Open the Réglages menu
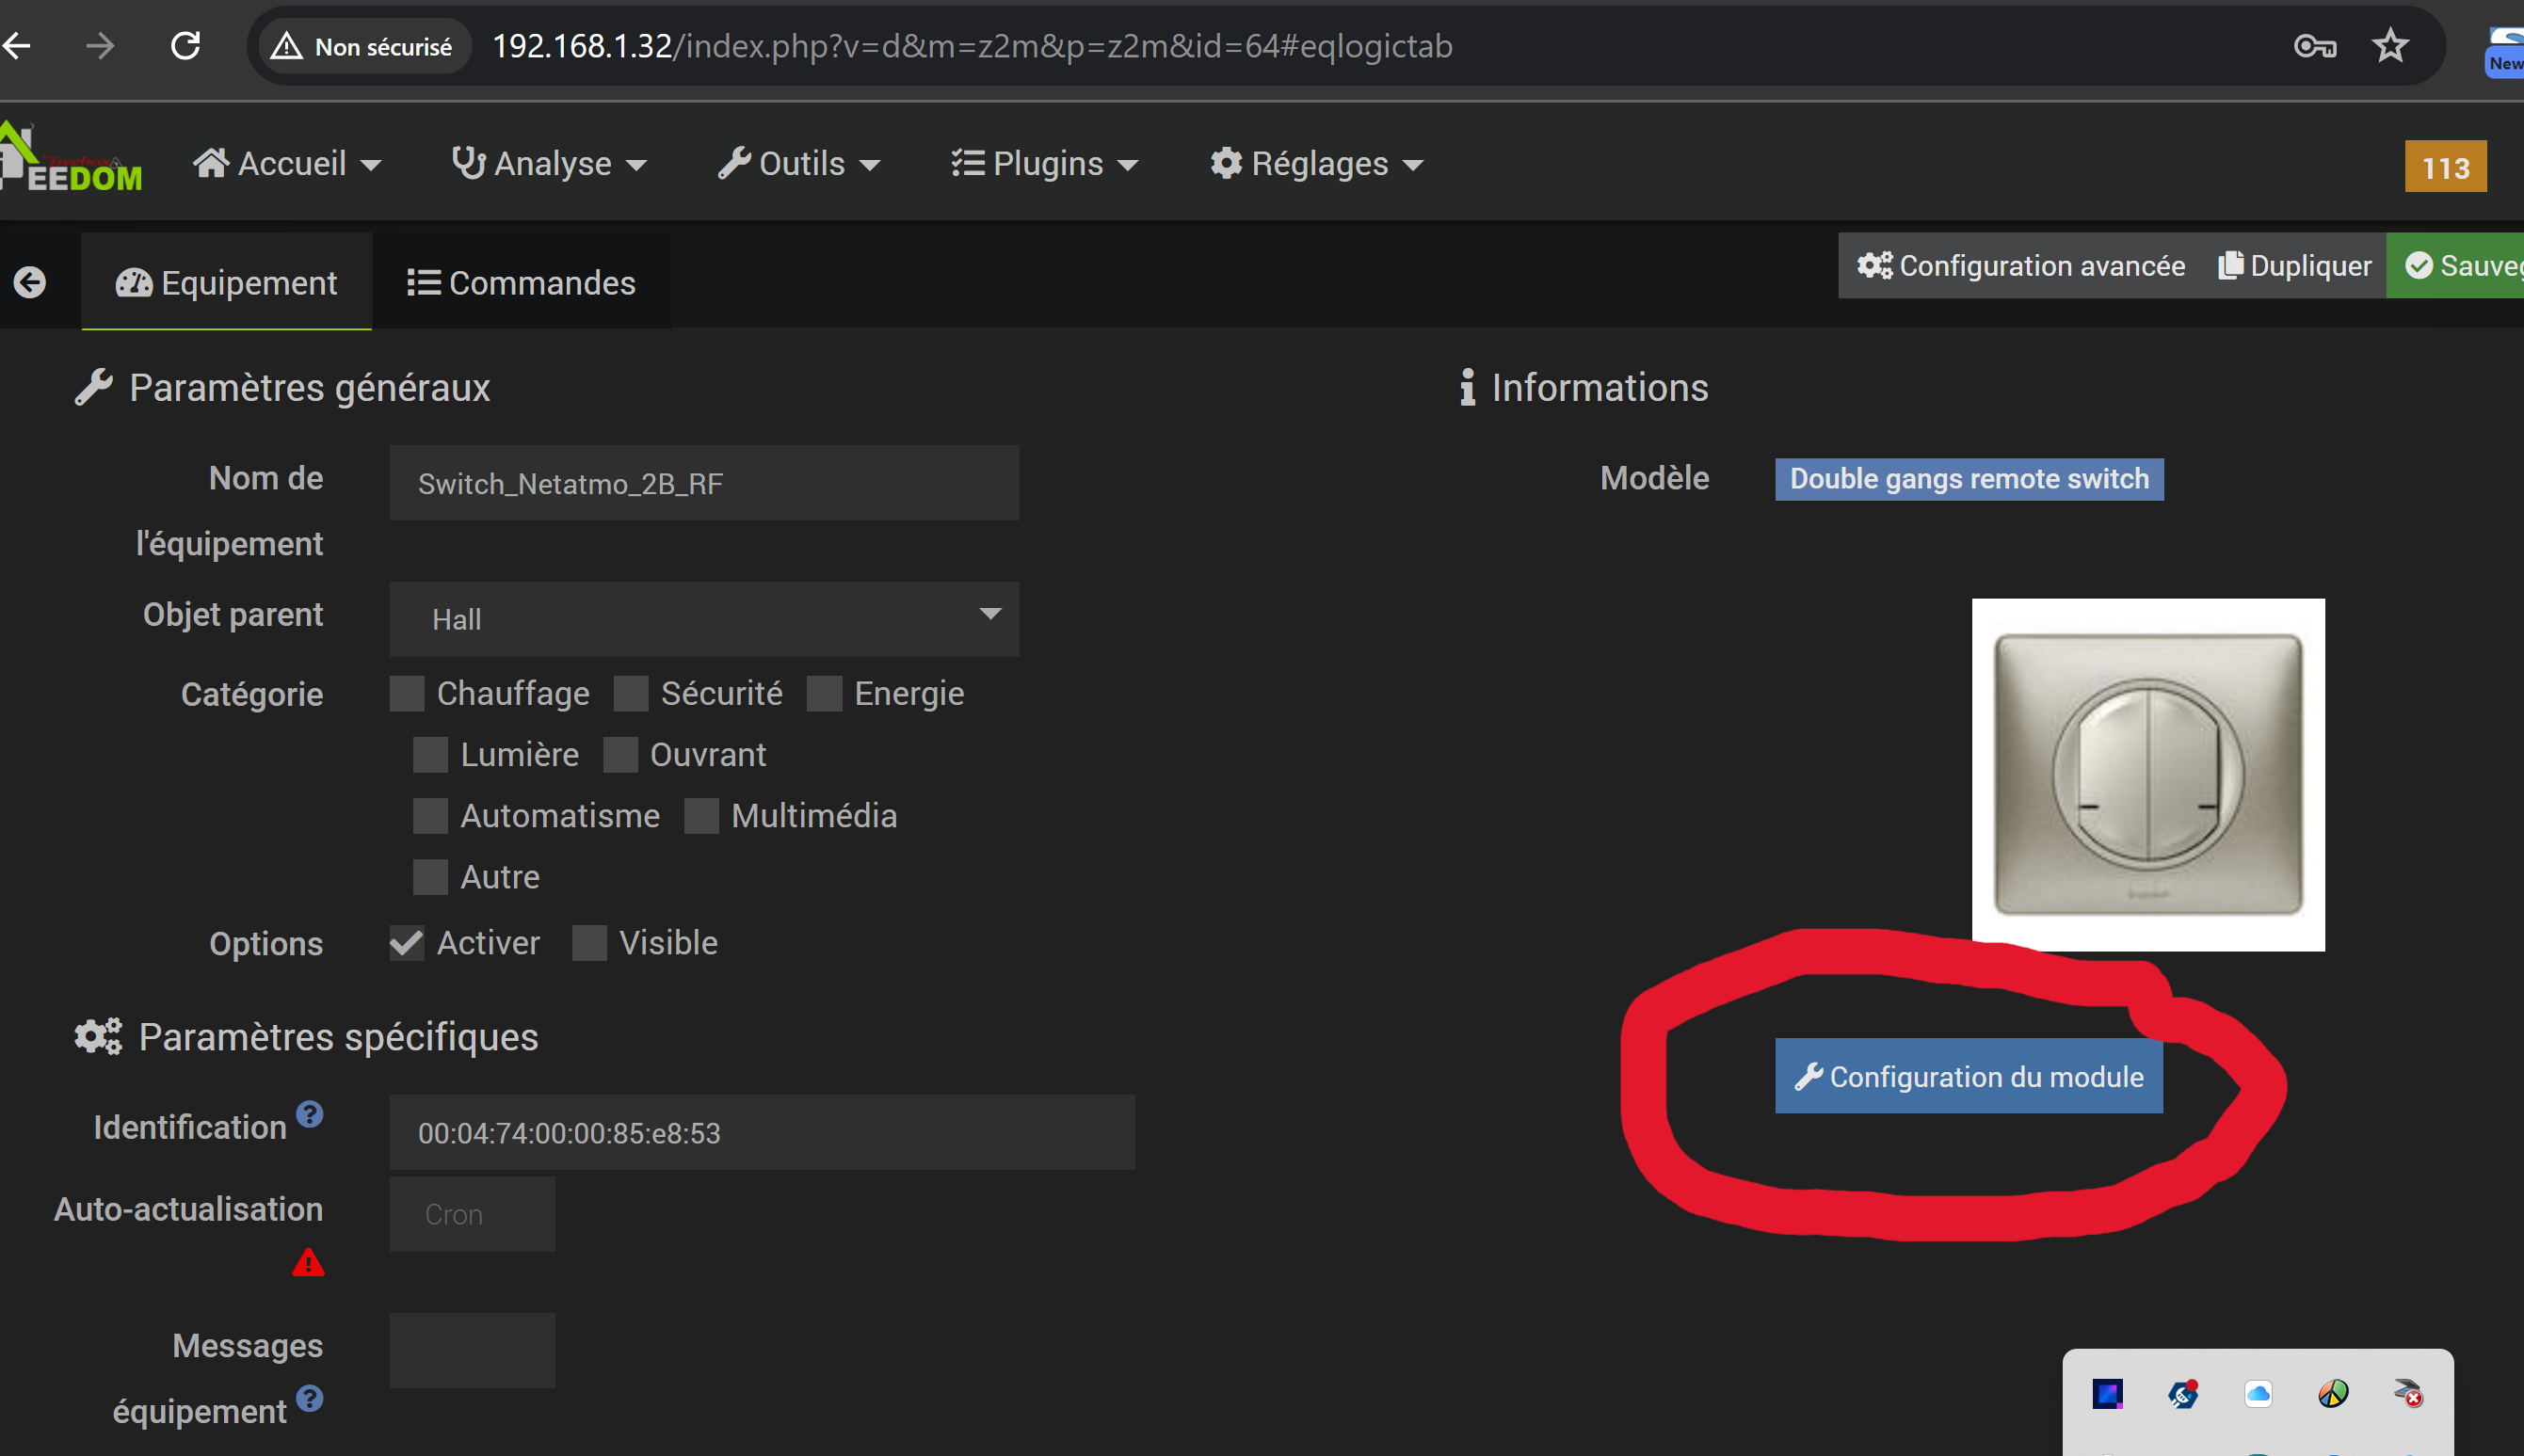2524x1456 pixels. tap(1317, 164)
